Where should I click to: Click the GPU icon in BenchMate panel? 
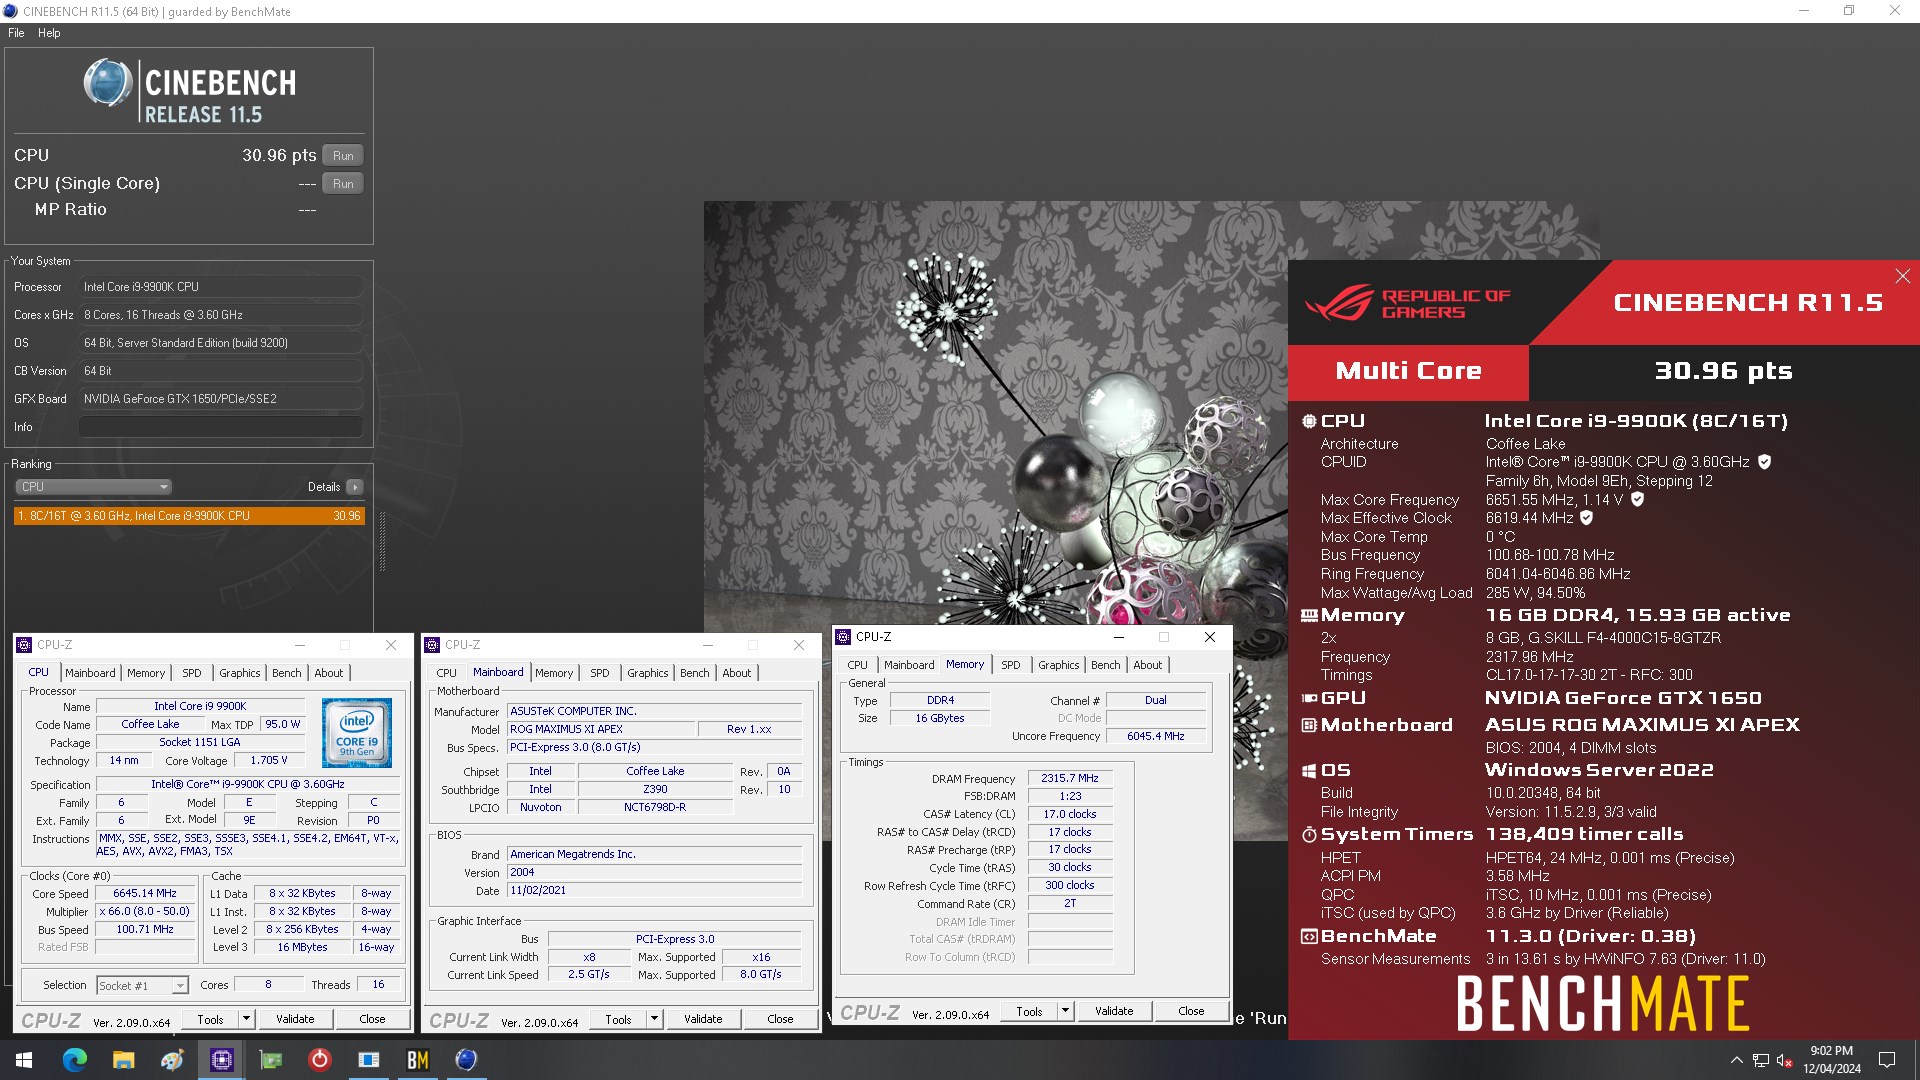[1308, 699]
